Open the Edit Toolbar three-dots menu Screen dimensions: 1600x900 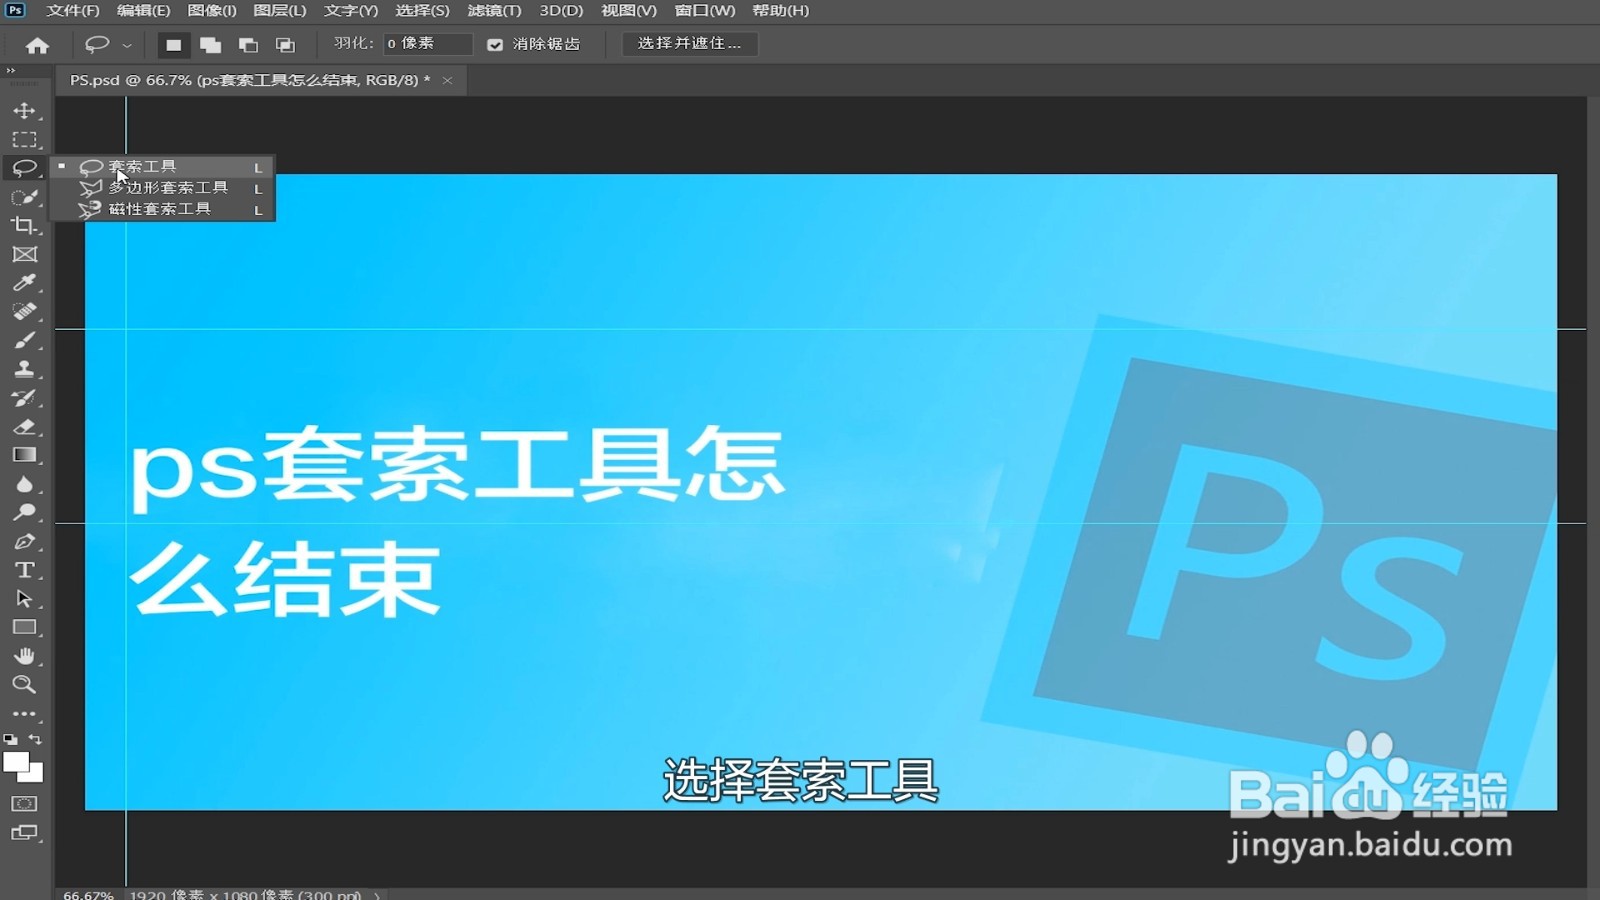point(25,714)
